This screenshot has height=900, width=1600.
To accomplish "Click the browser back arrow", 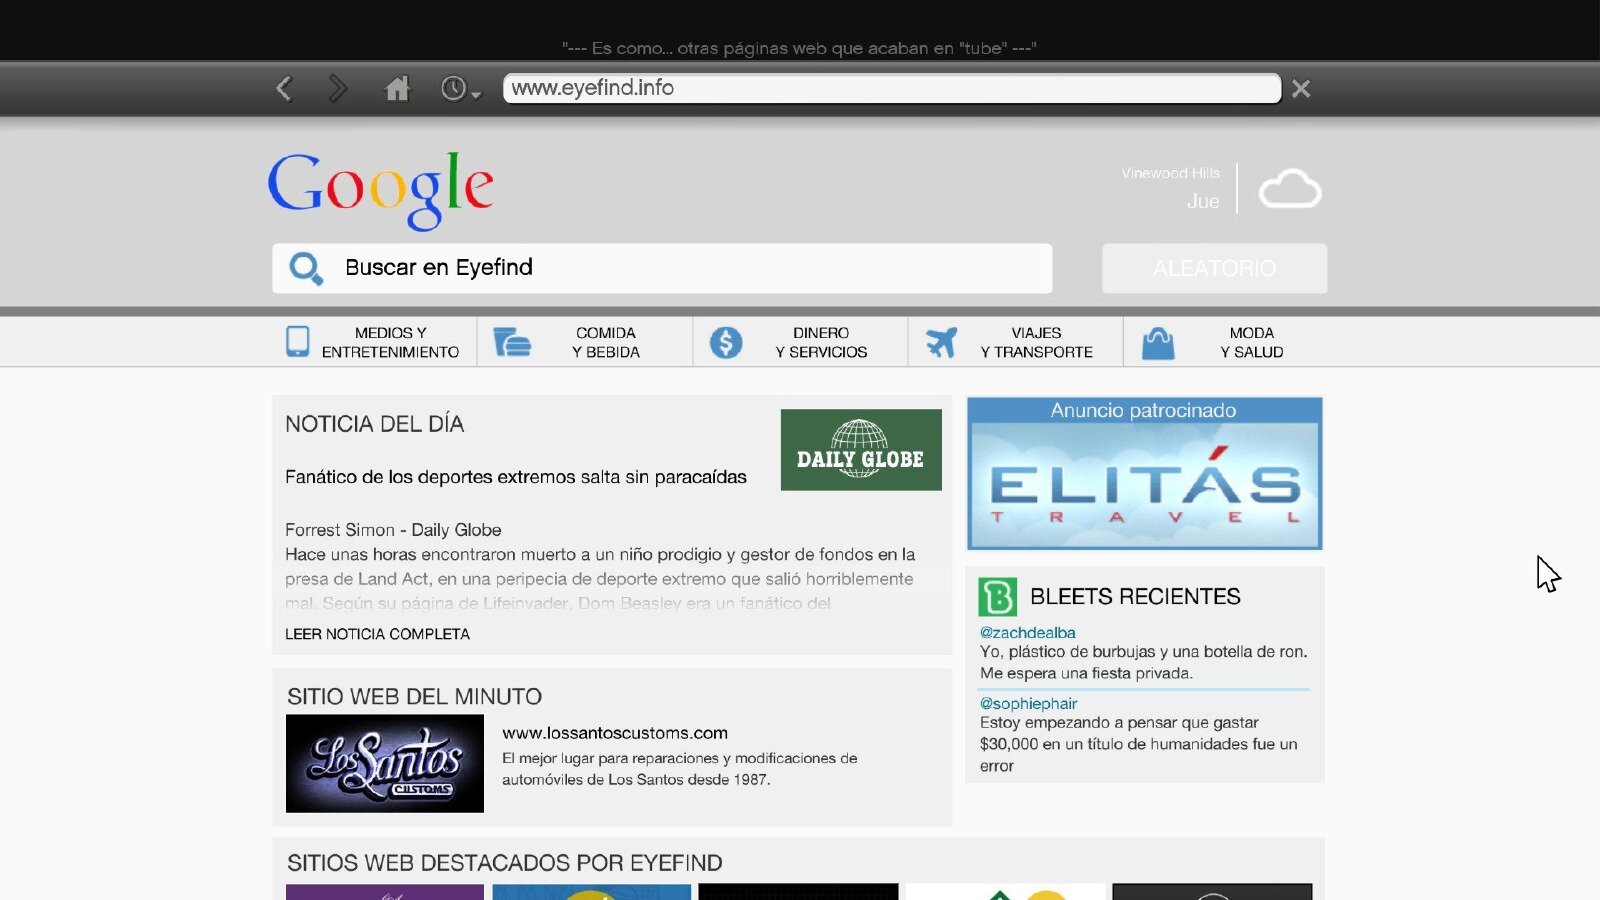I will (285, 89).
